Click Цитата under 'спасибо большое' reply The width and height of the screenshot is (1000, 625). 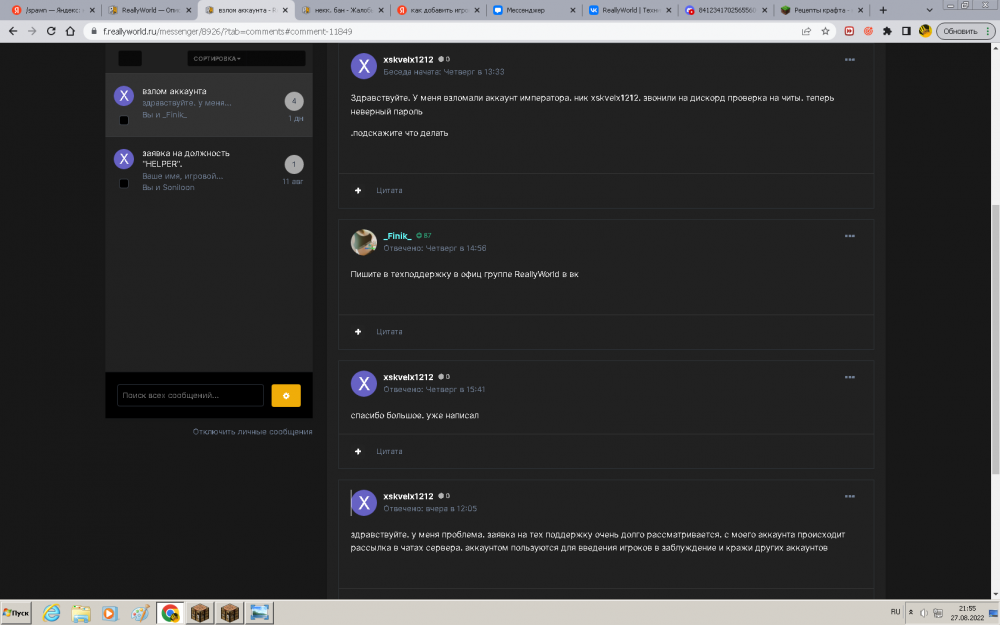389,452
